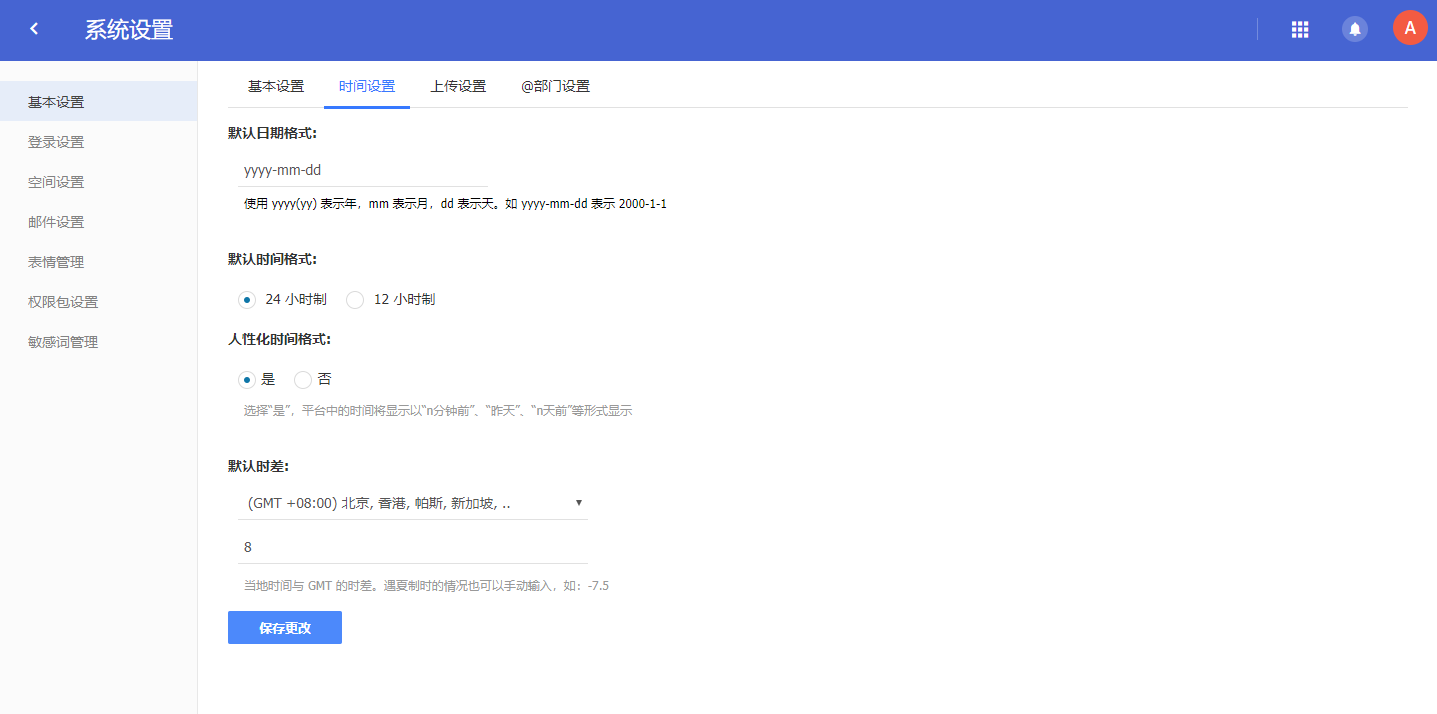The width and height of the screenshot is (1437, 714).
Task: Click the GMT offset hint mentioning -7.5
Action: click(426, 585)
